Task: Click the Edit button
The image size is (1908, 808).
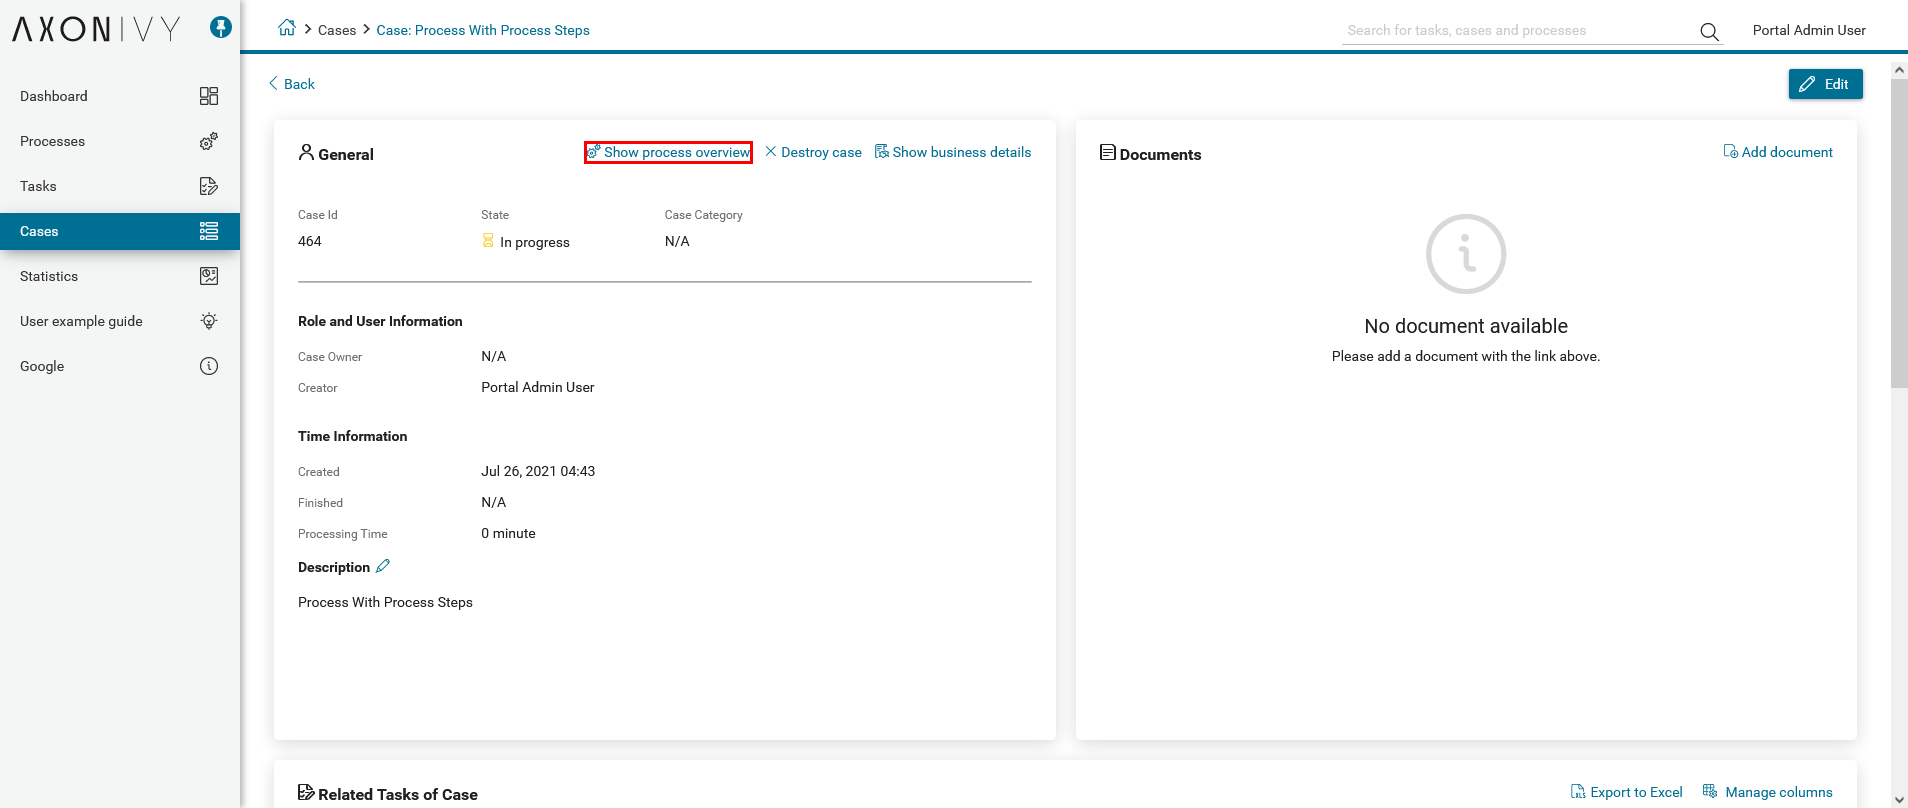Action: pyautogui.click(x=1825, y=84)
